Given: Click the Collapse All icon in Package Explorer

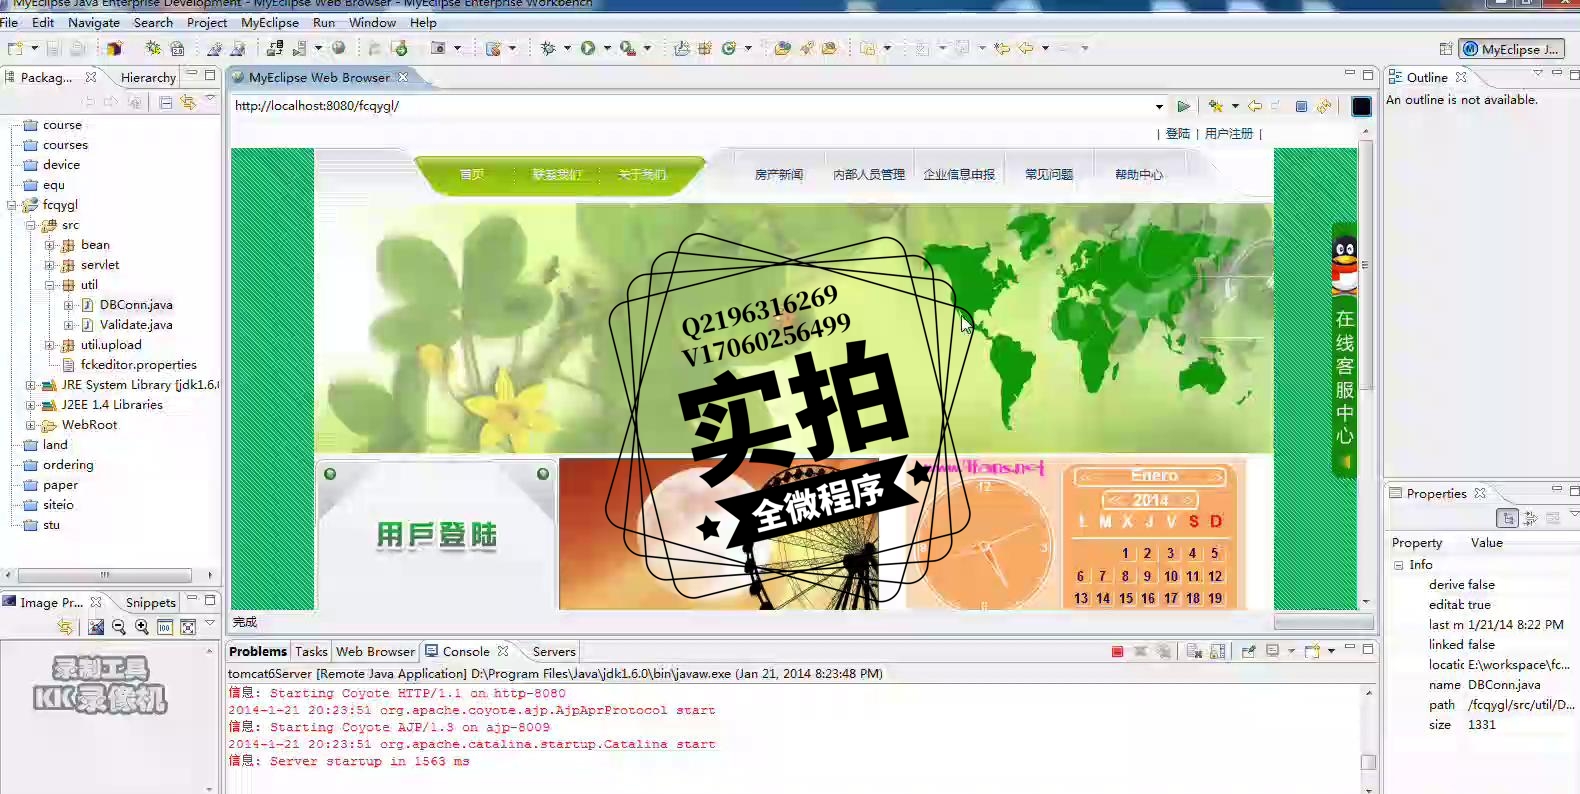Looking at the screenshot, I should tap(166, 102).
